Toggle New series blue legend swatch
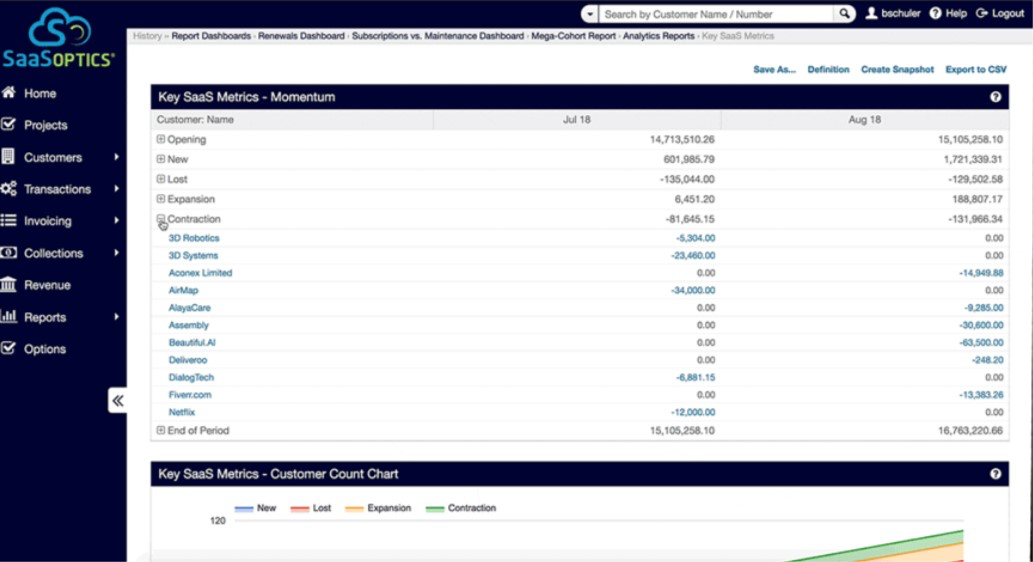The width and height of the screenshot is (1033, 562). pyautogui.click(x=244, y=509)
